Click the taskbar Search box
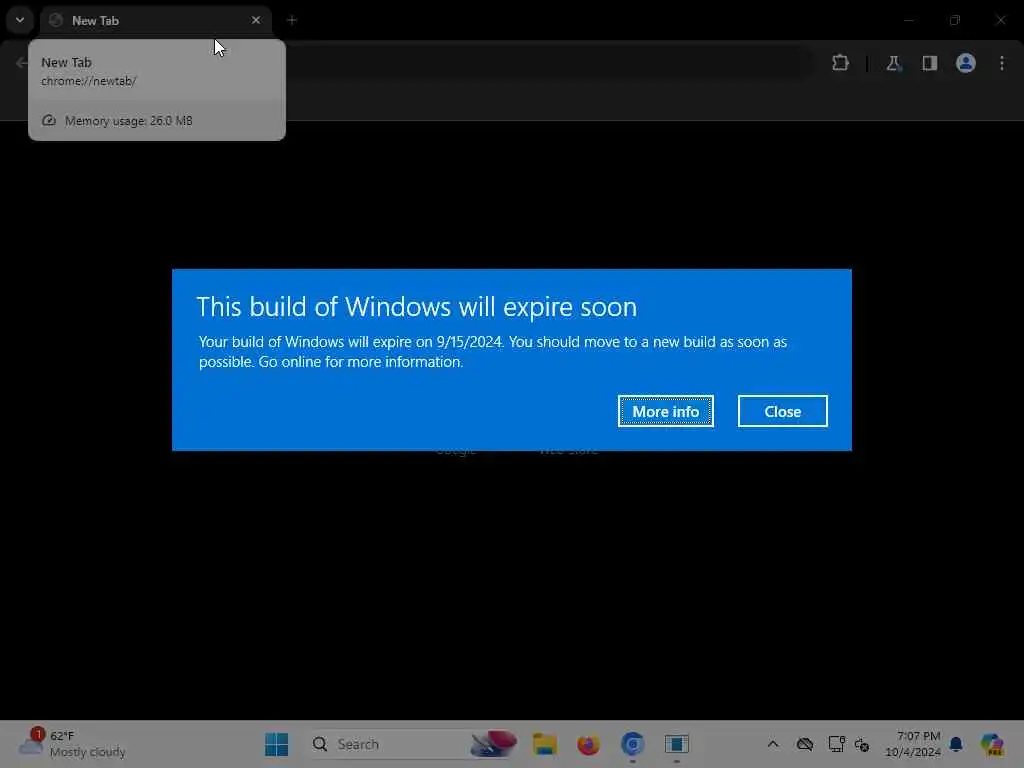Image resolution: width=1024 pixels, height=768 pixels. (414, 744)
